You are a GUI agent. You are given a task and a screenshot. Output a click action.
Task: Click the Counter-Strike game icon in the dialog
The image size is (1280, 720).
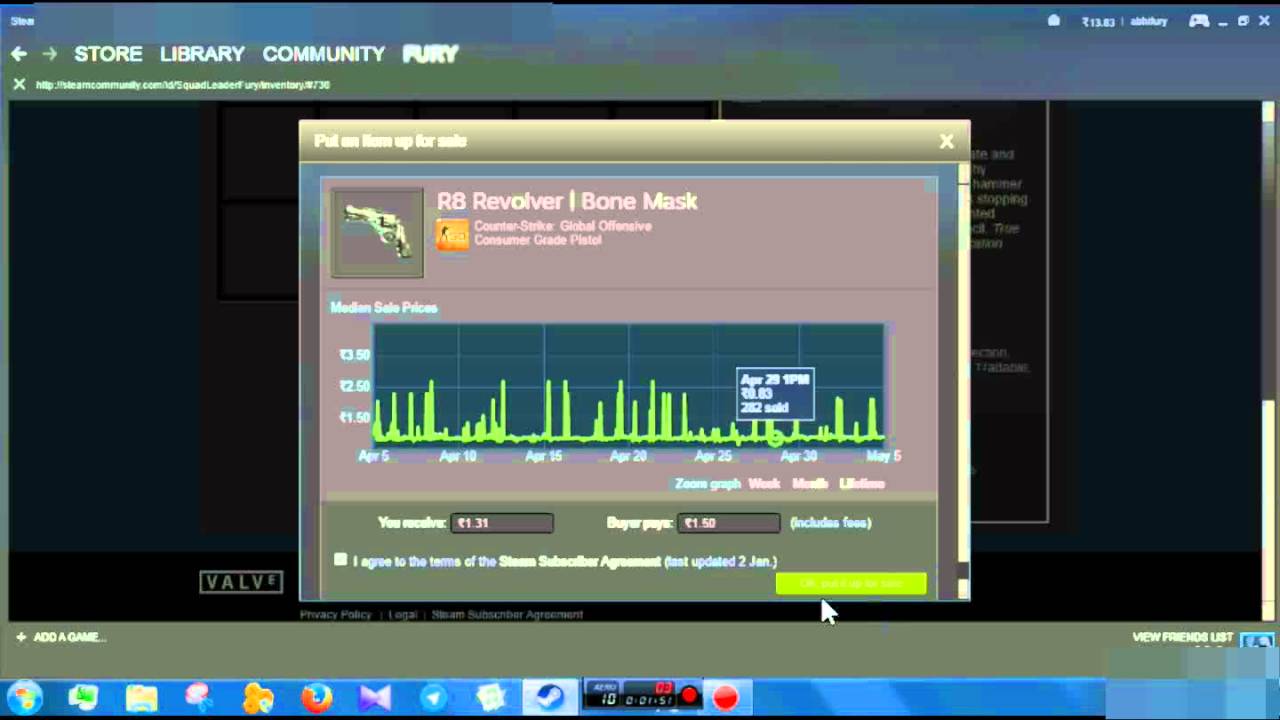click(x=452, y=234)
